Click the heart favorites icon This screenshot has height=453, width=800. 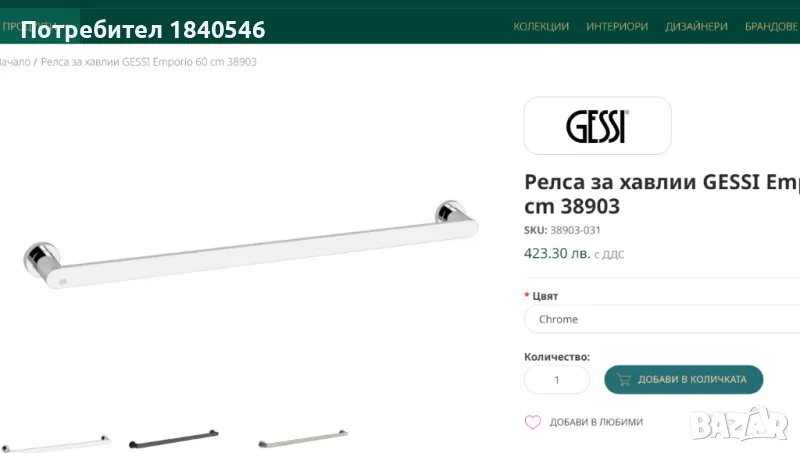point(533,422)
